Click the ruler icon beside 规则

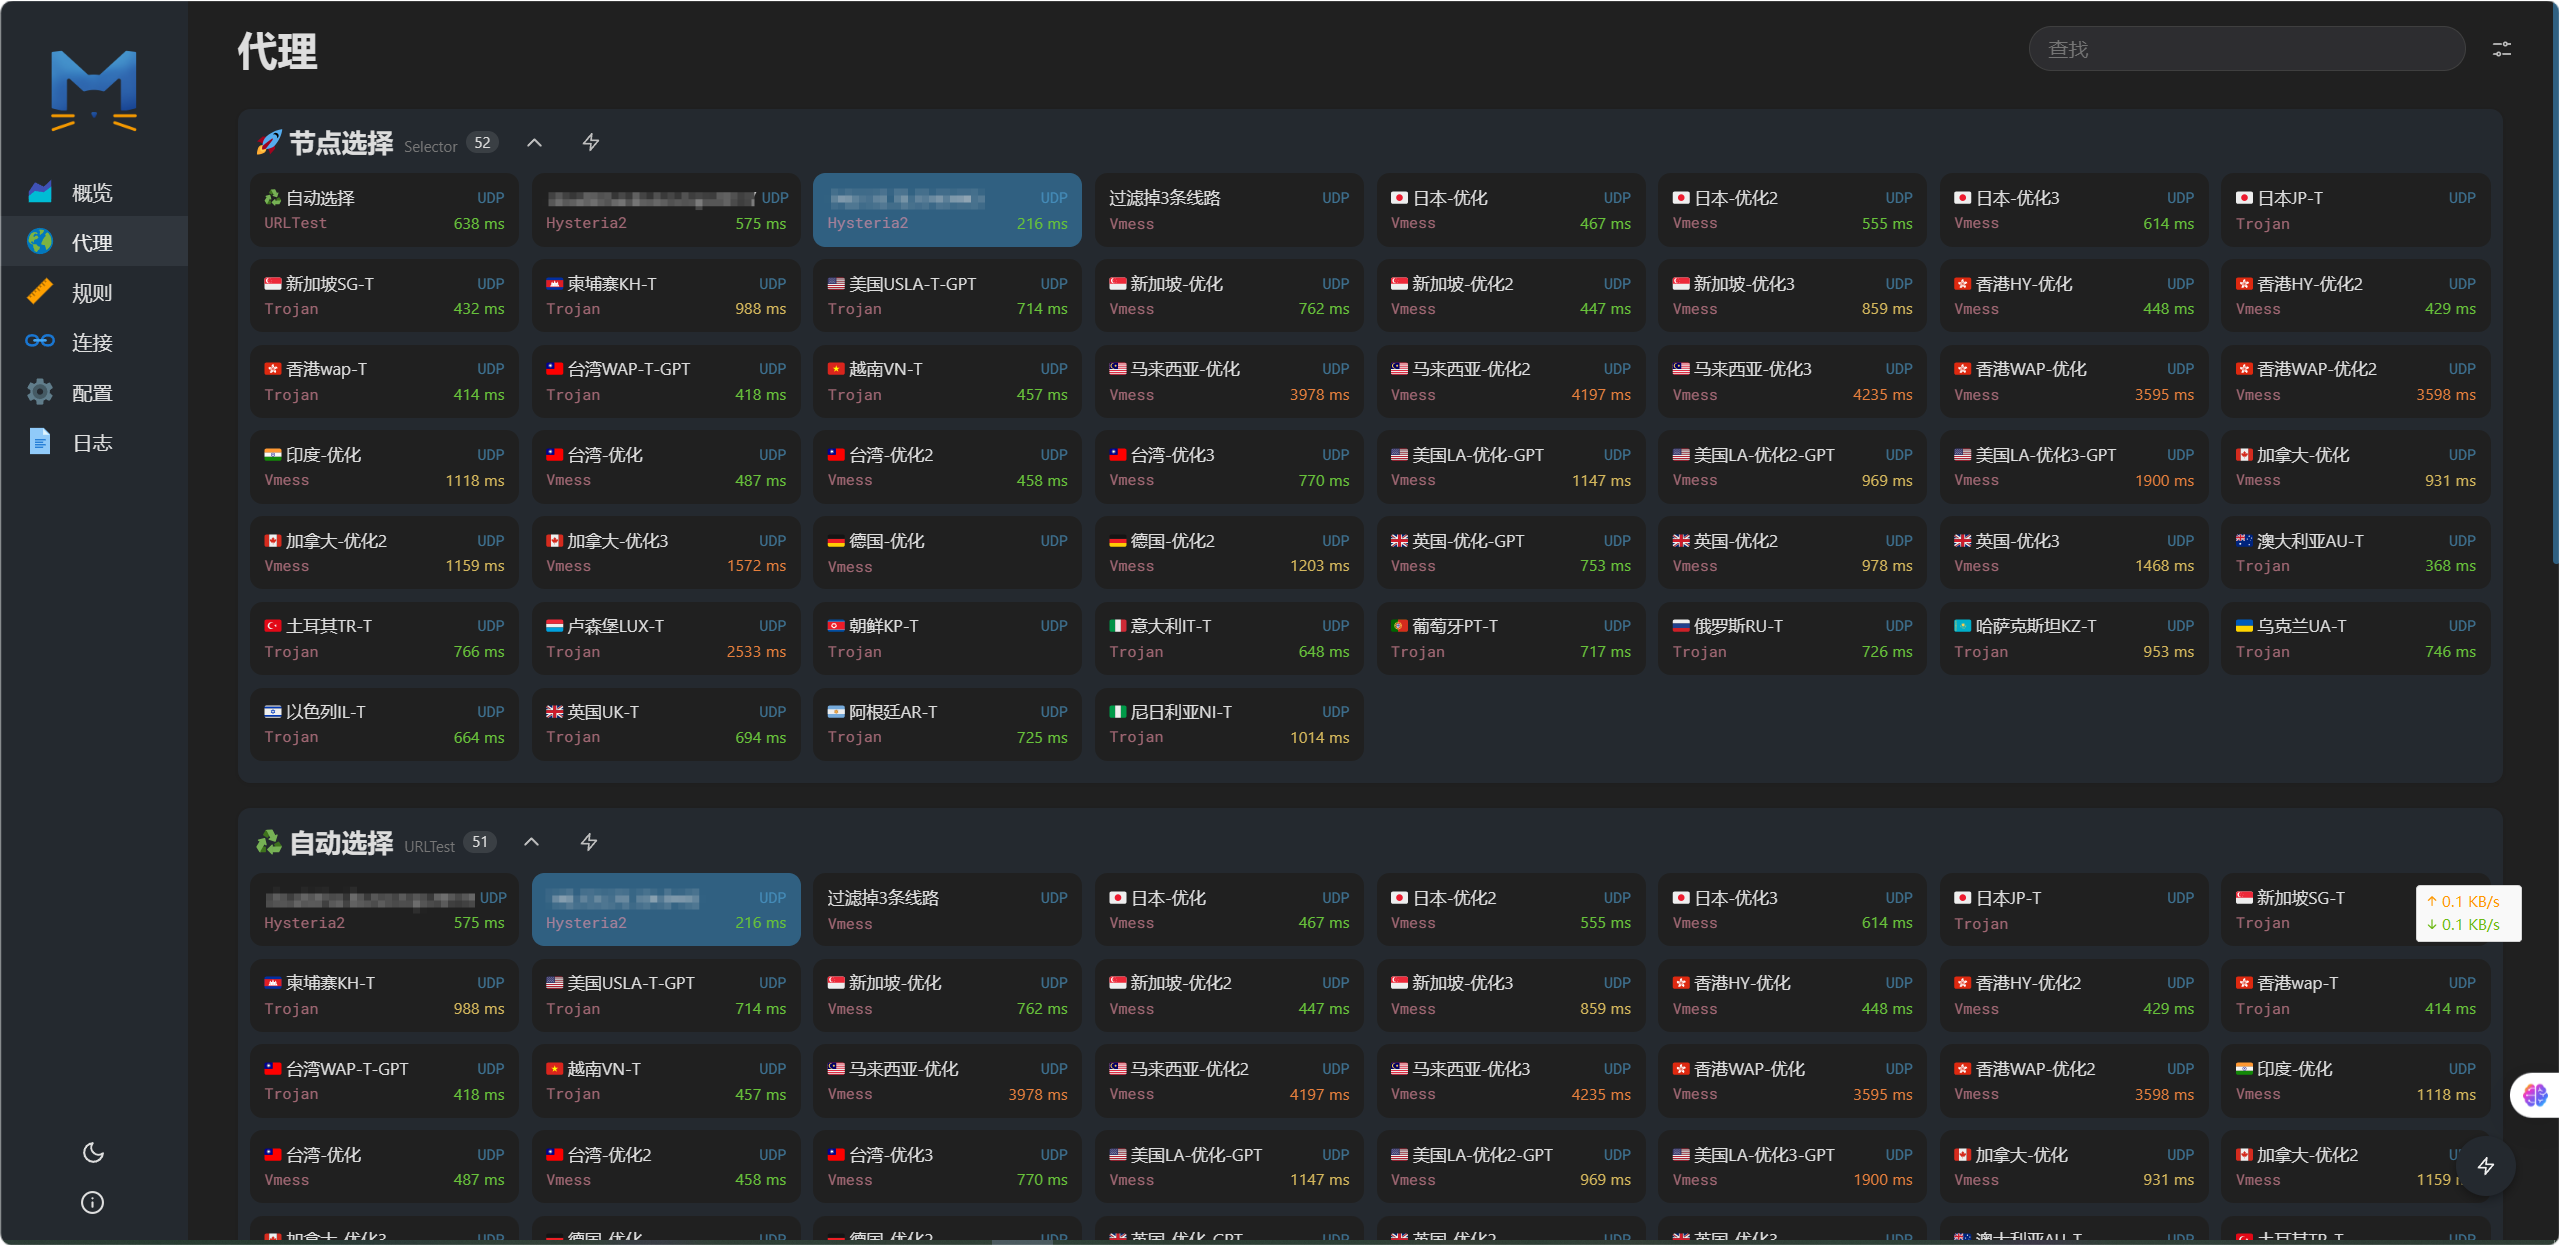tap(40, 291)
